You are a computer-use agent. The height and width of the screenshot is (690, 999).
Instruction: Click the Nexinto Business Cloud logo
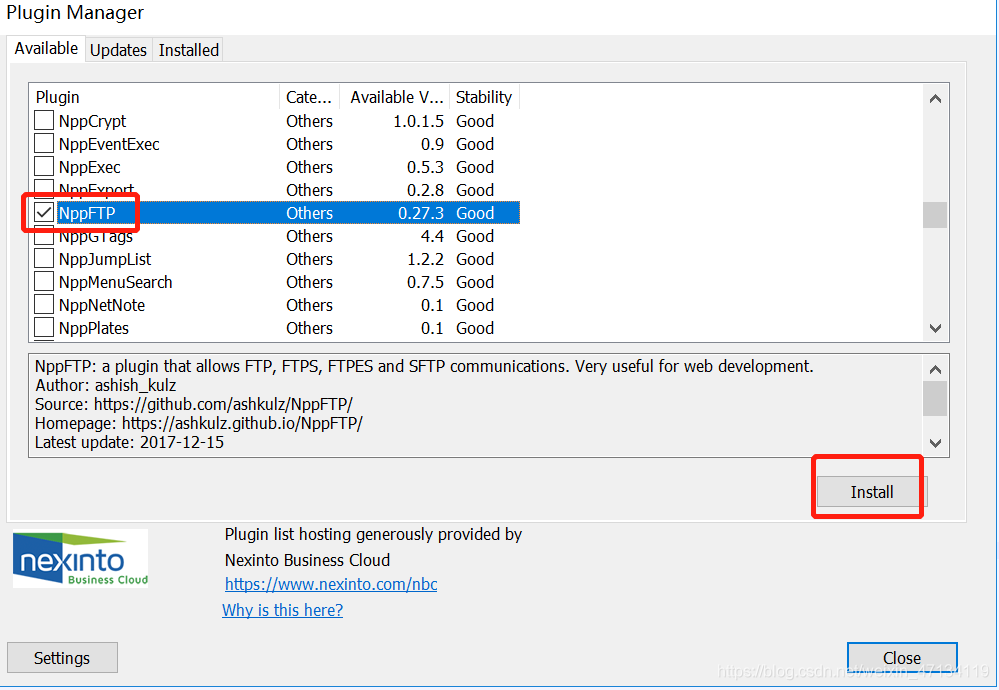[80, 559]
